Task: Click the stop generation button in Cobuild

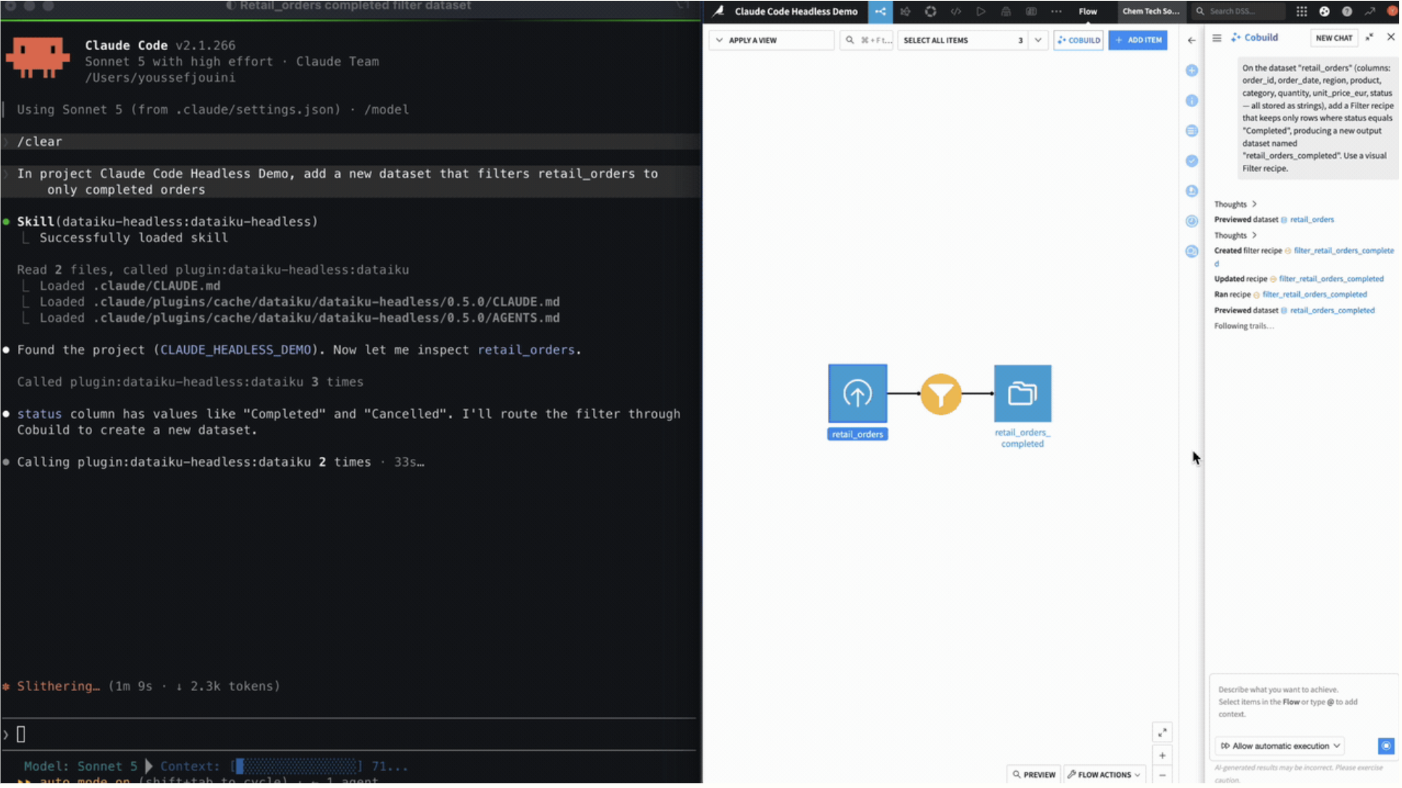Action: [x=1385, y=746]
